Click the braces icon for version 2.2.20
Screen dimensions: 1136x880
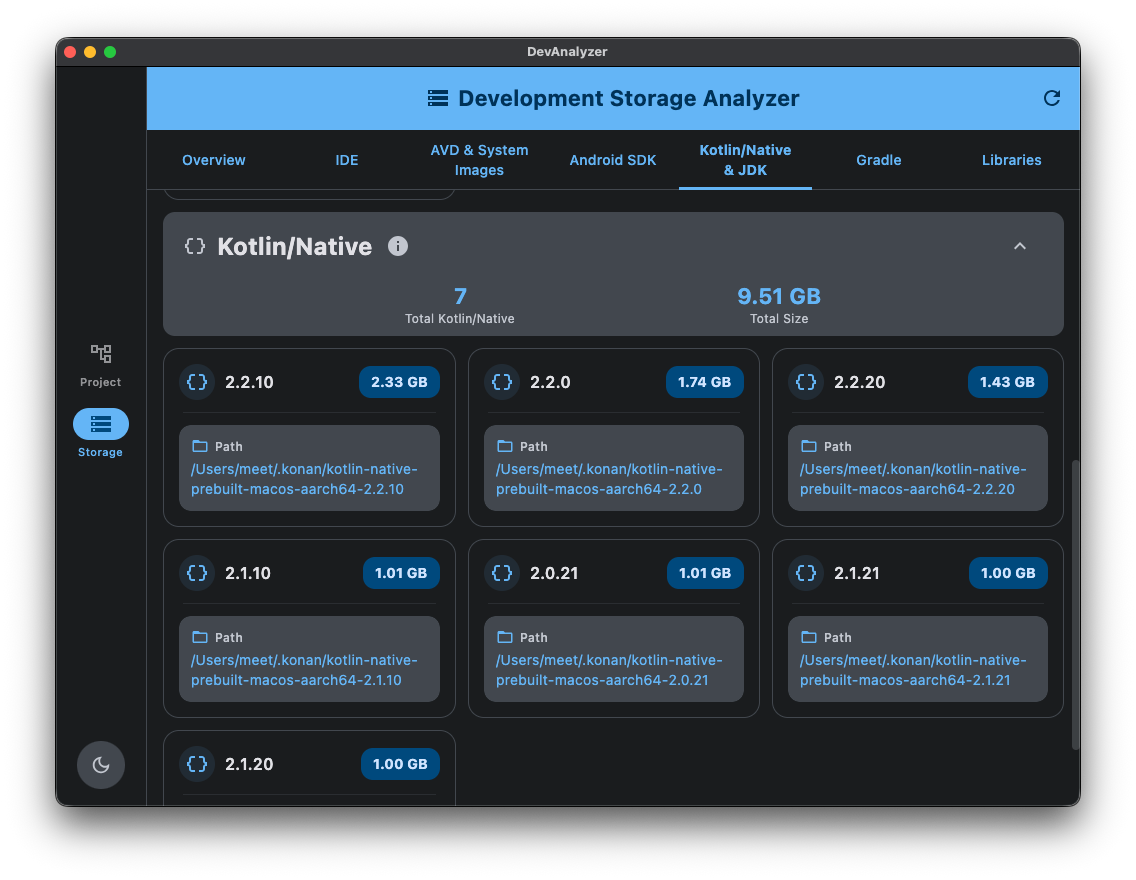pyautogui.click(x=806, y=382)
